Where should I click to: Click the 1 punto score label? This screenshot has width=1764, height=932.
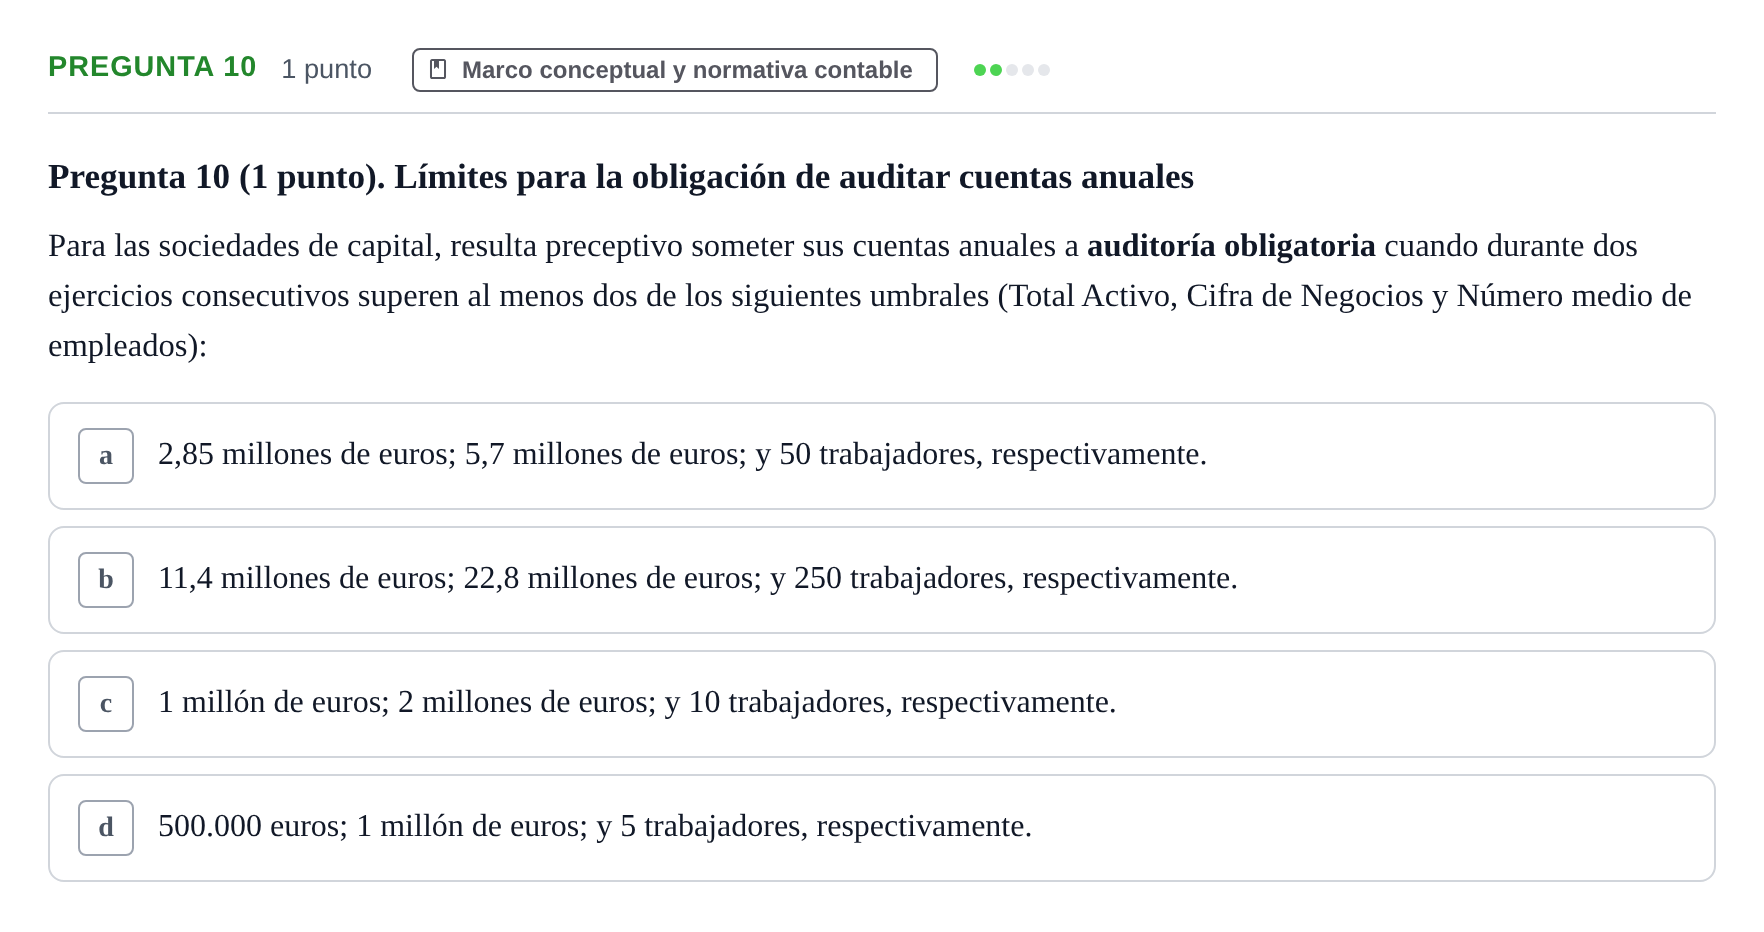326,69
